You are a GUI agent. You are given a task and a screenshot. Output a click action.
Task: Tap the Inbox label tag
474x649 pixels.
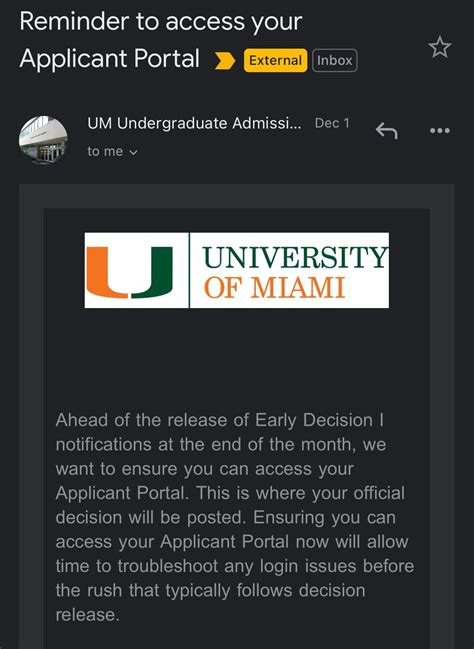[334, 60]
